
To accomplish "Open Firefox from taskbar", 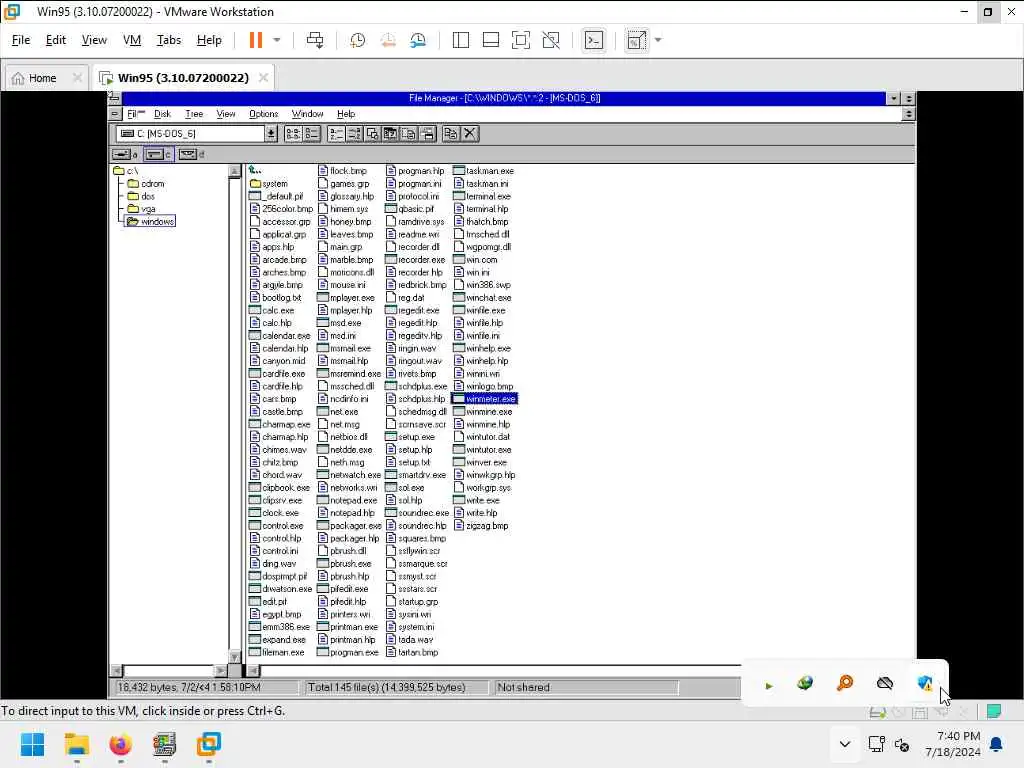I will pos(120,744).
